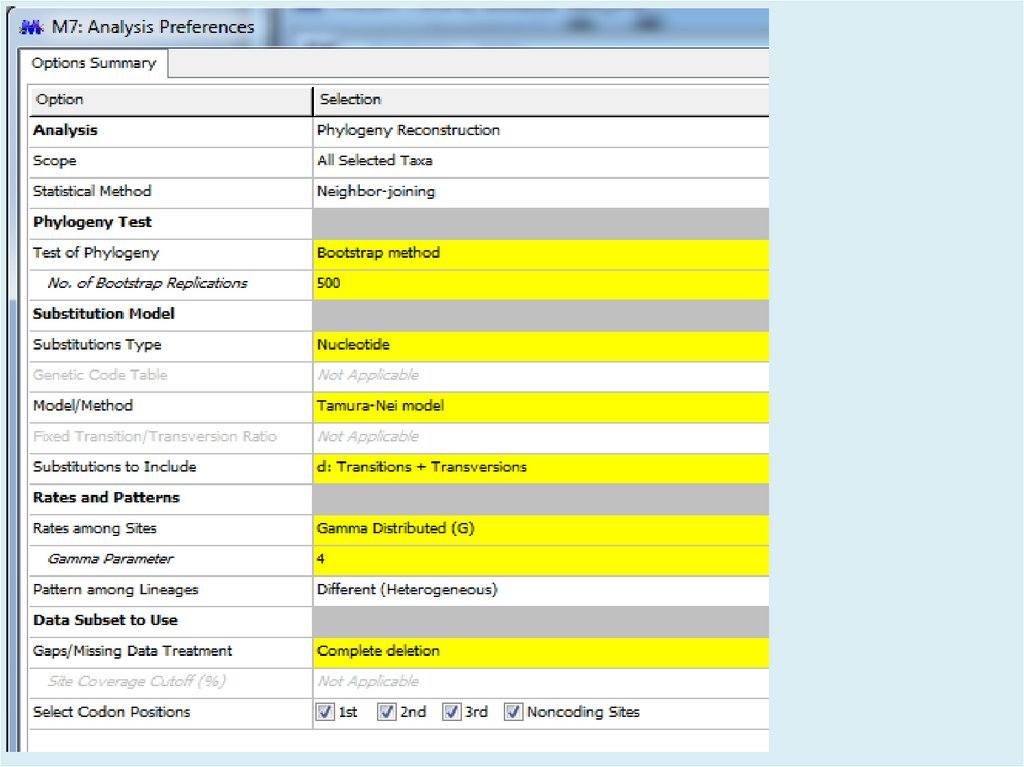The height and width of the screenshot is (767, 1024).
Task: Click the MEGA M7 title bar icon
Action: pos(32,27)
